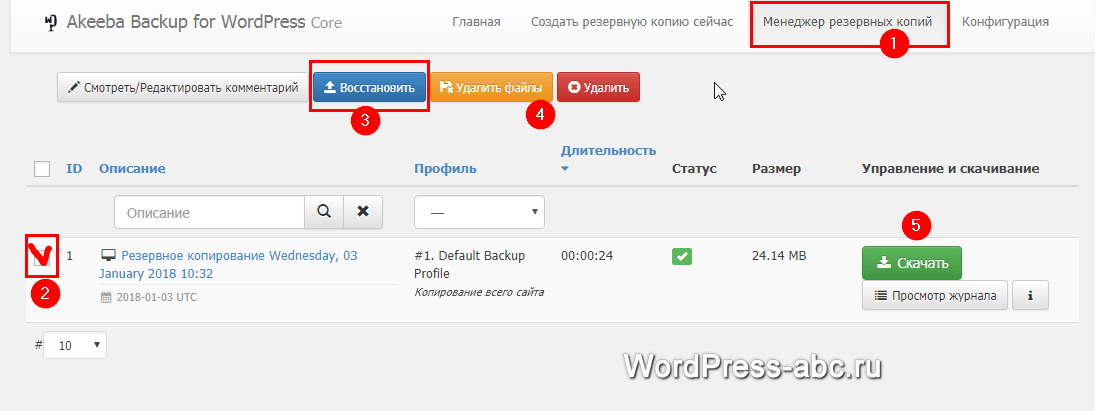Tick the checkbox for backup record 1
This screenshot has width=1095, height=411.
coord(42,257)
